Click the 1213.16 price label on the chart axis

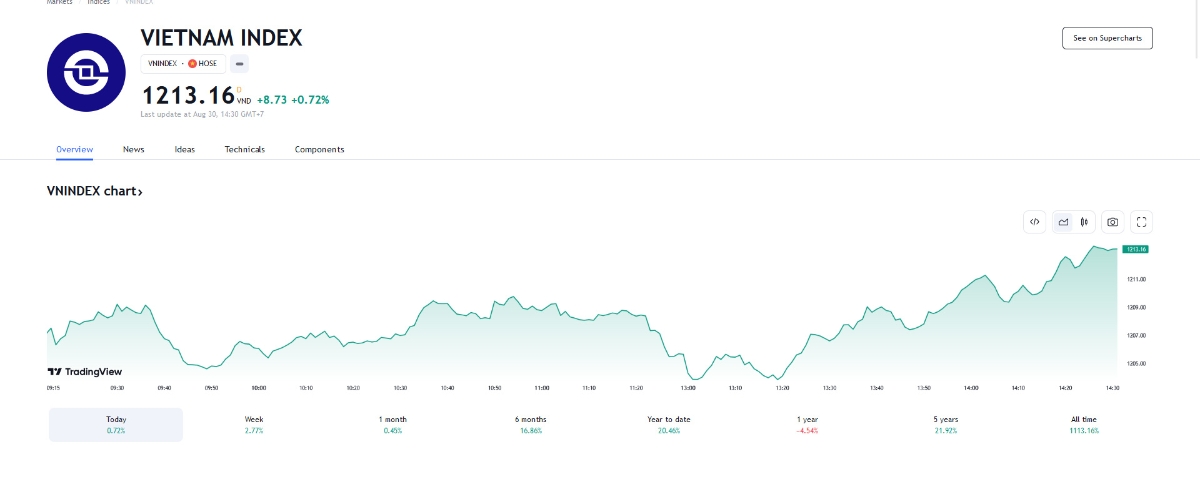(x=1135, y=249)
